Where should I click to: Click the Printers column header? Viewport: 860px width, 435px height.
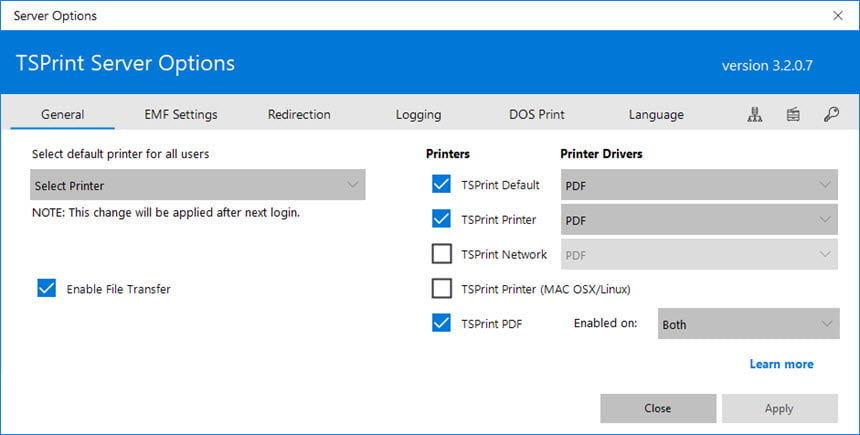[448, 154]
